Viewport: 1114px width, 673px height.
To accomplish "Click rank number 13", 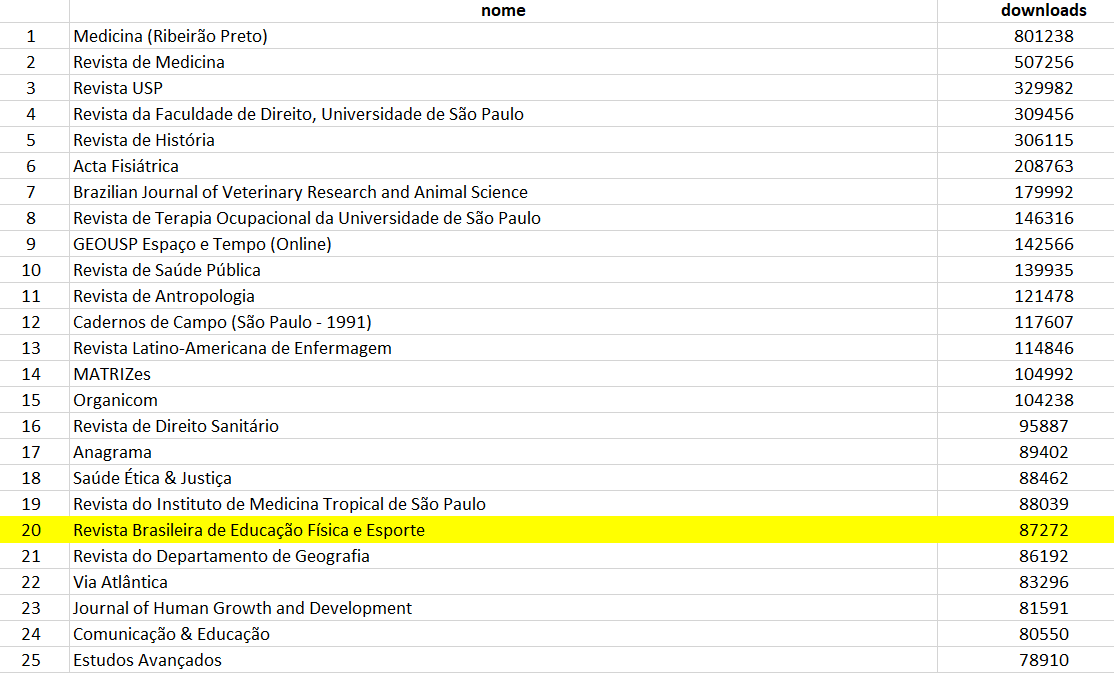I will point(31,348).
